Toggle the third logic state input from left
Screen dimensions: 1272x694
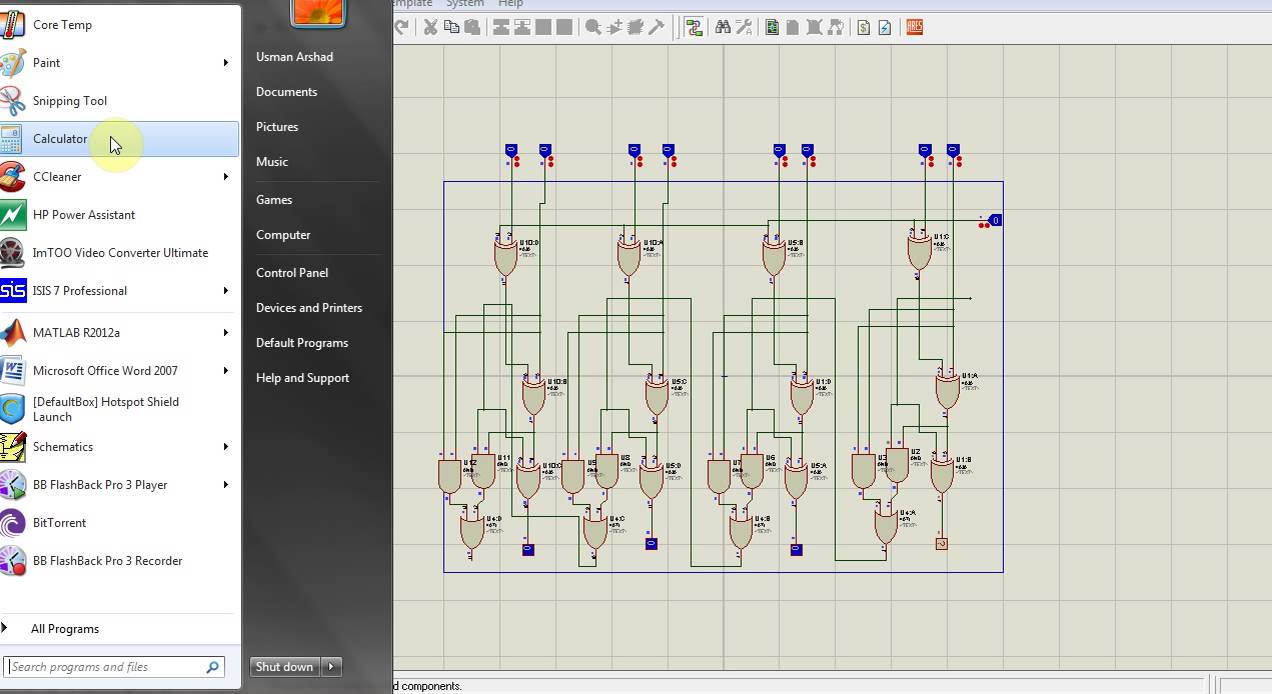click(634, 151)
